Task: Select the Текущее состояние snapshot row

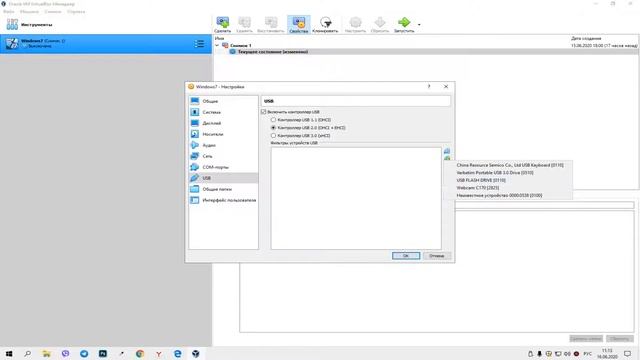Action: (427, 52)
